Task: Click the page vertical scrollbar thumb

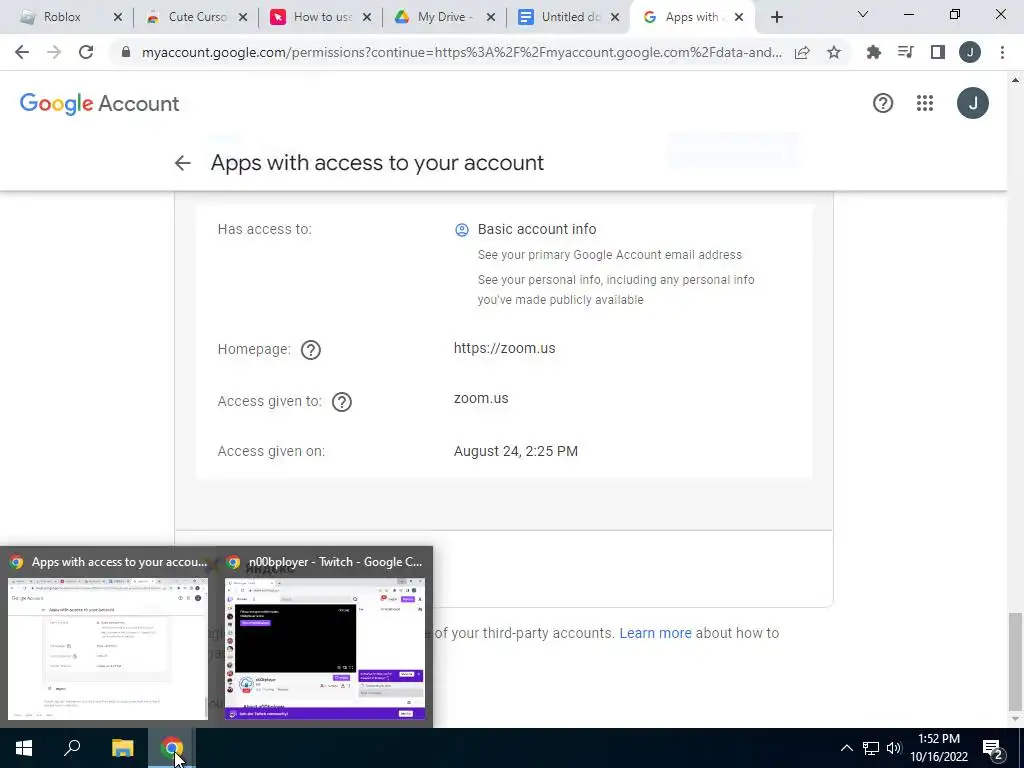Action: (x=1015, y=661)
